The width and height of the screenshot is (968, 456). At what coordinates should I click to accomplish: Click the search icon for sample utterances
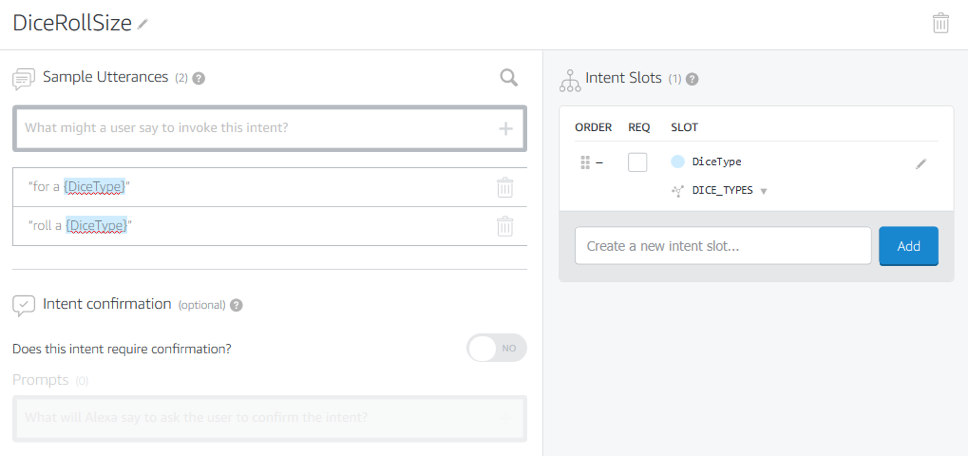509,77
